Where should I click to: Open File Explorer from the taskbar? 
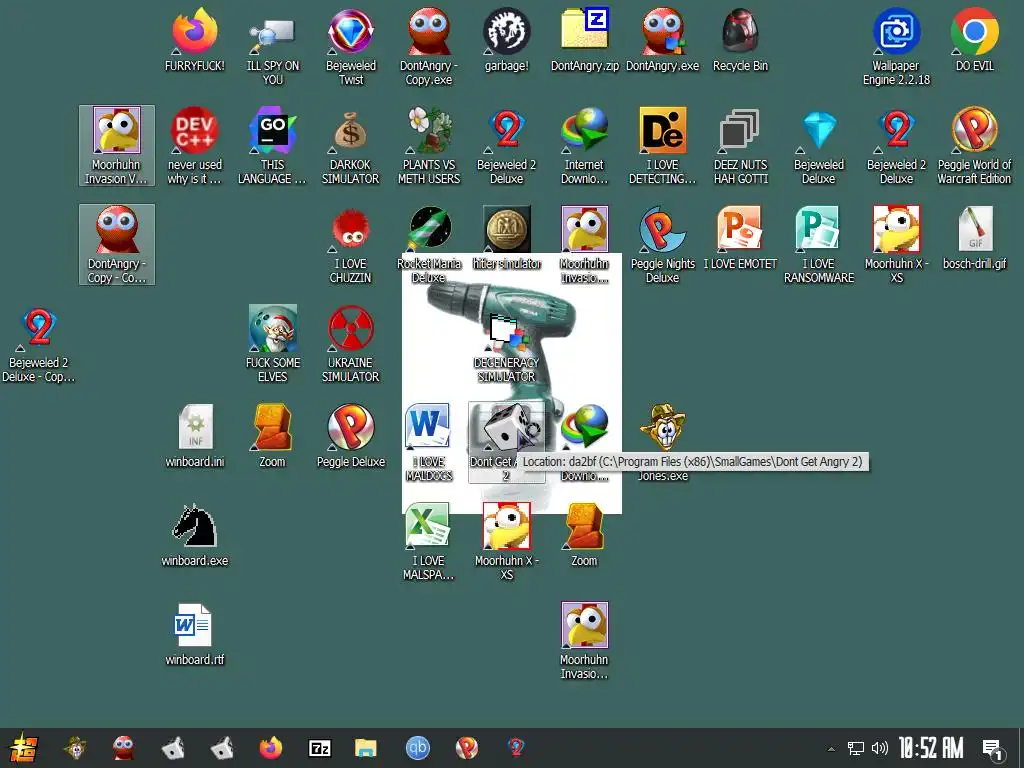(366, 747)
